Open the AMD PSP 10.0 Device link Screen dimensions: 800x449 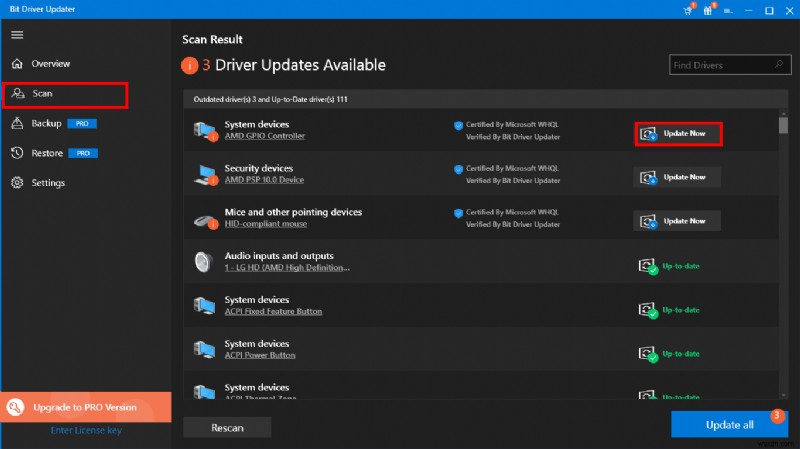point(264,180)
